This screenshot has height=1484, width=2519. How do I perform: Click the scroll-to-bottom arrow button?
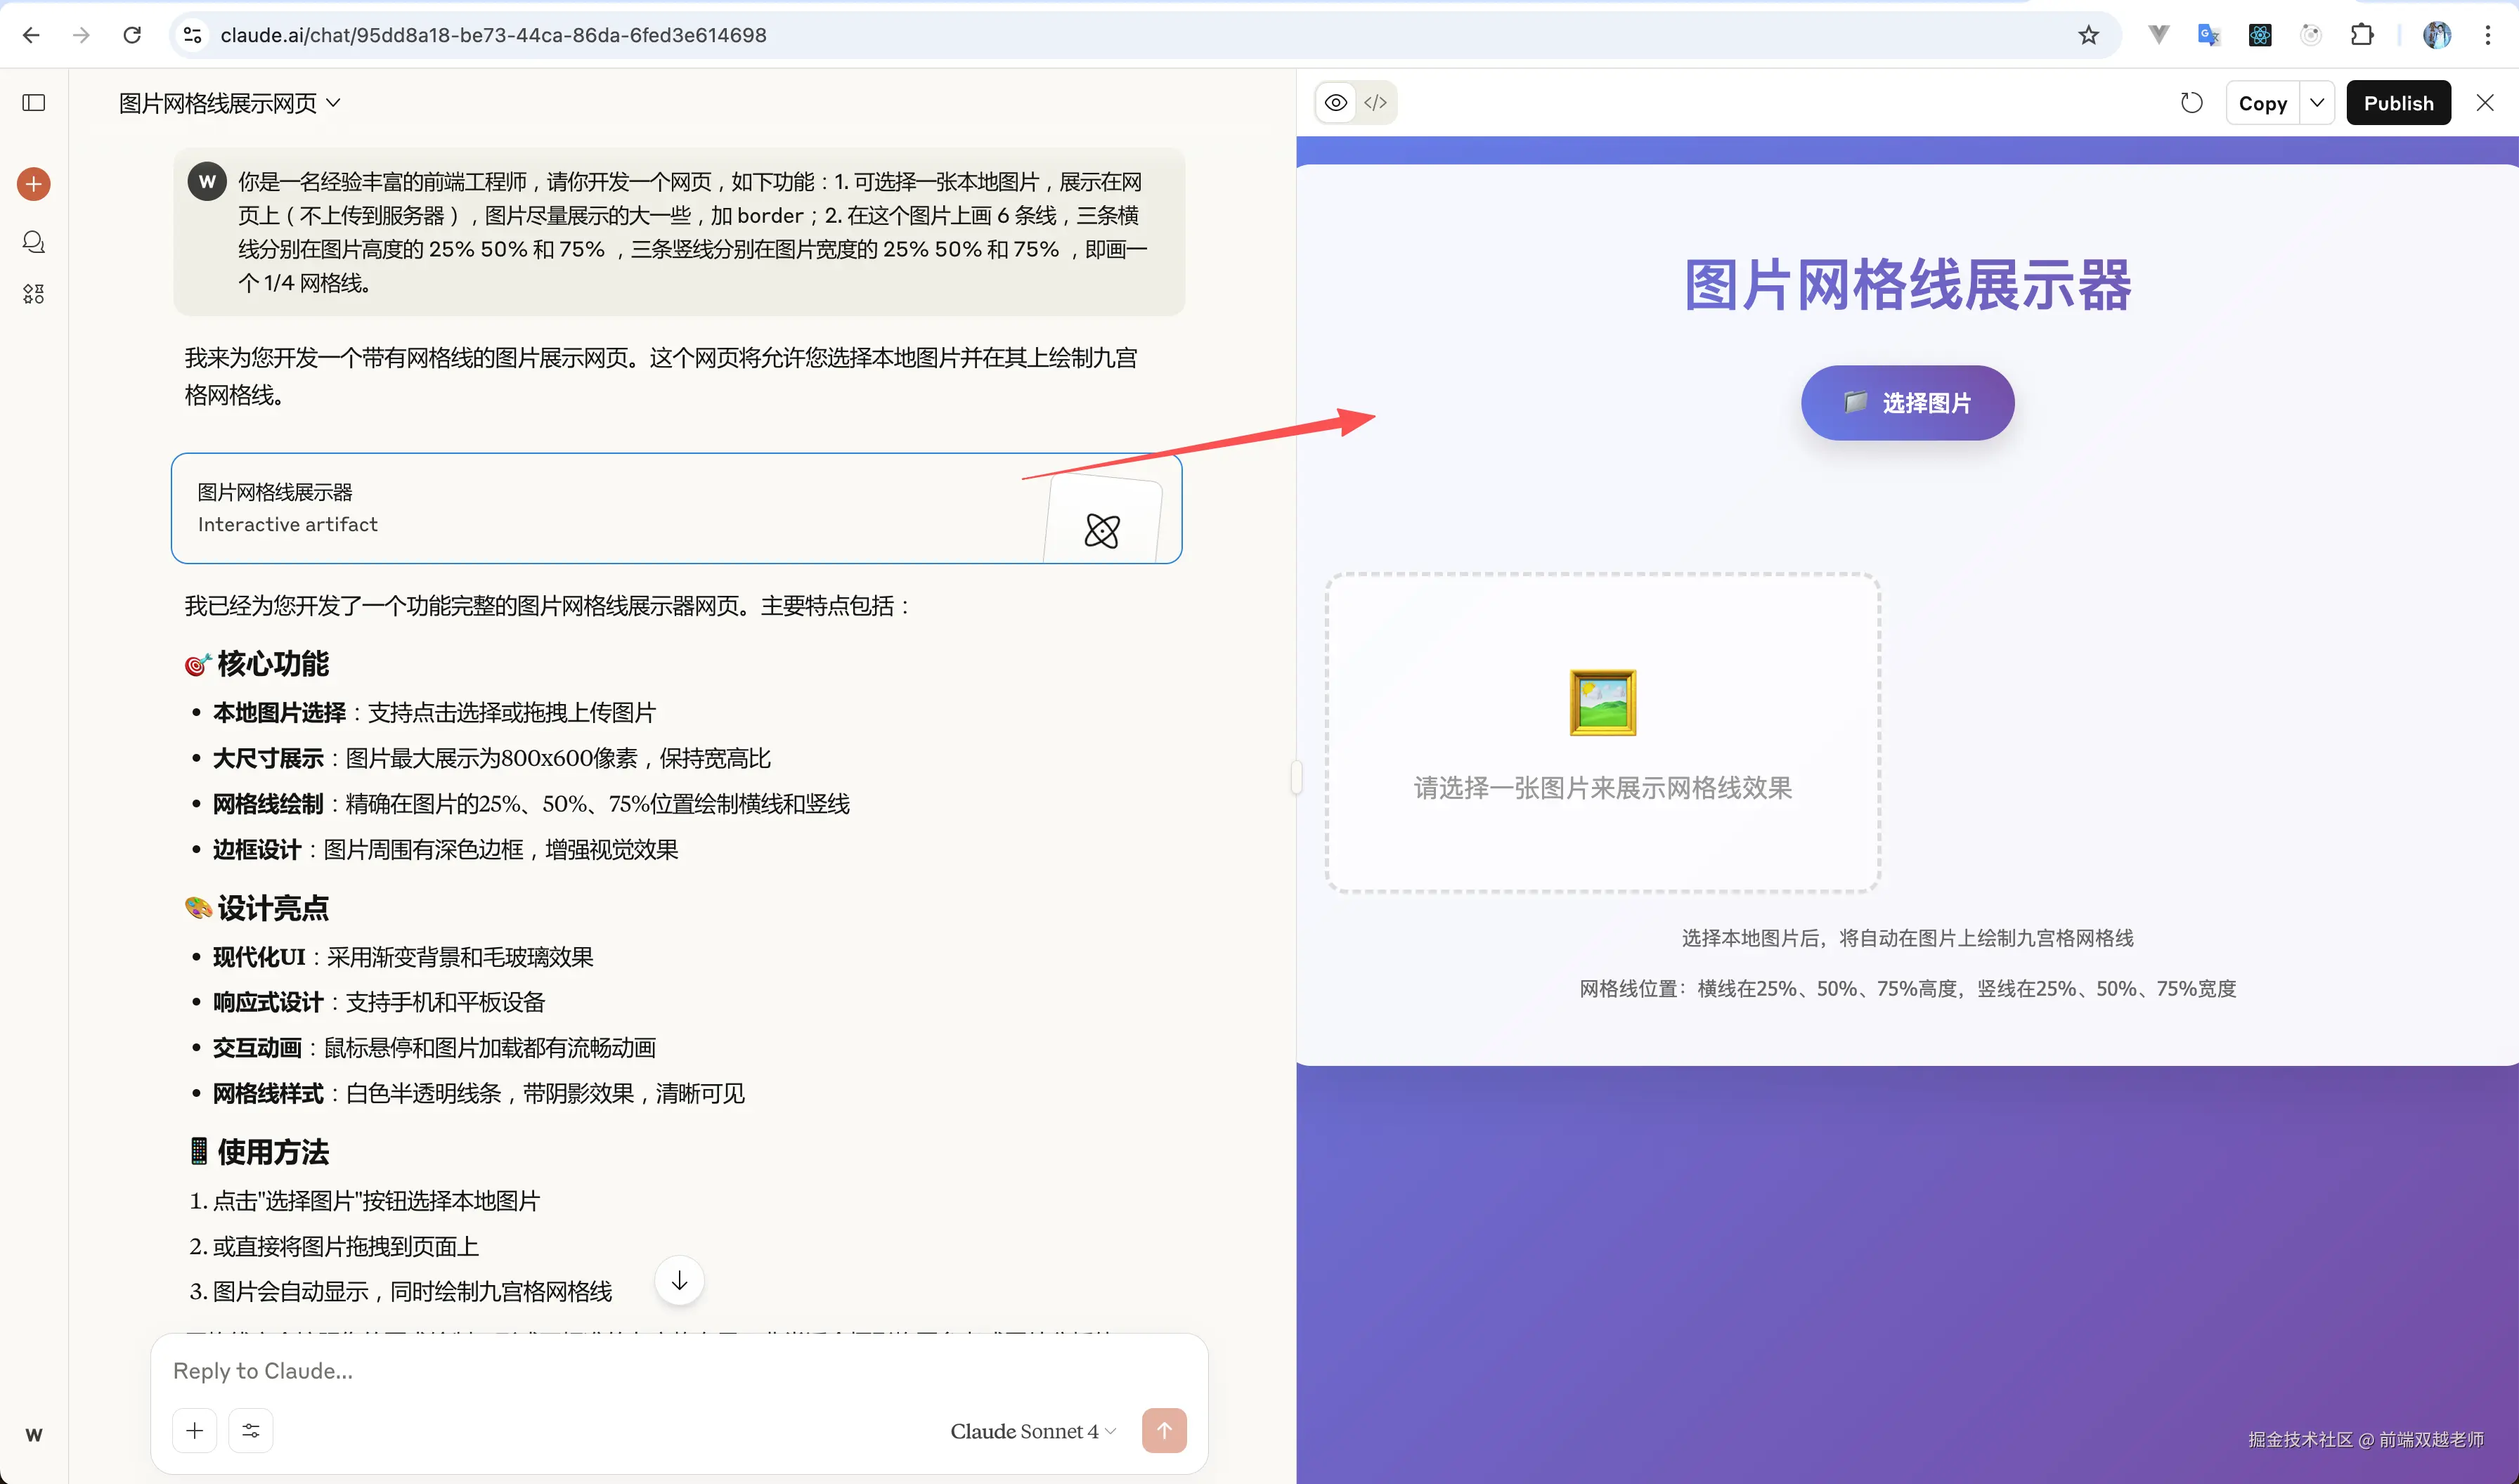coord(679,1281)
